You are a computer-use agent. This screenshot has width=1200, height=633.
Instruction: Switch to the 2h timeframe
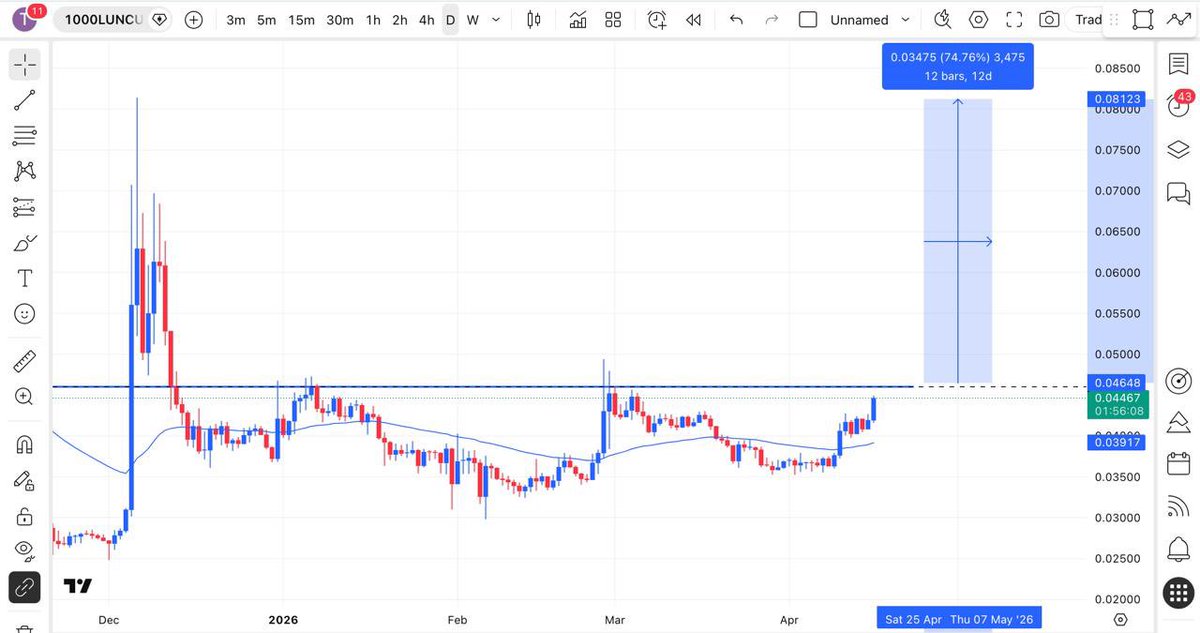pos(400,19)
